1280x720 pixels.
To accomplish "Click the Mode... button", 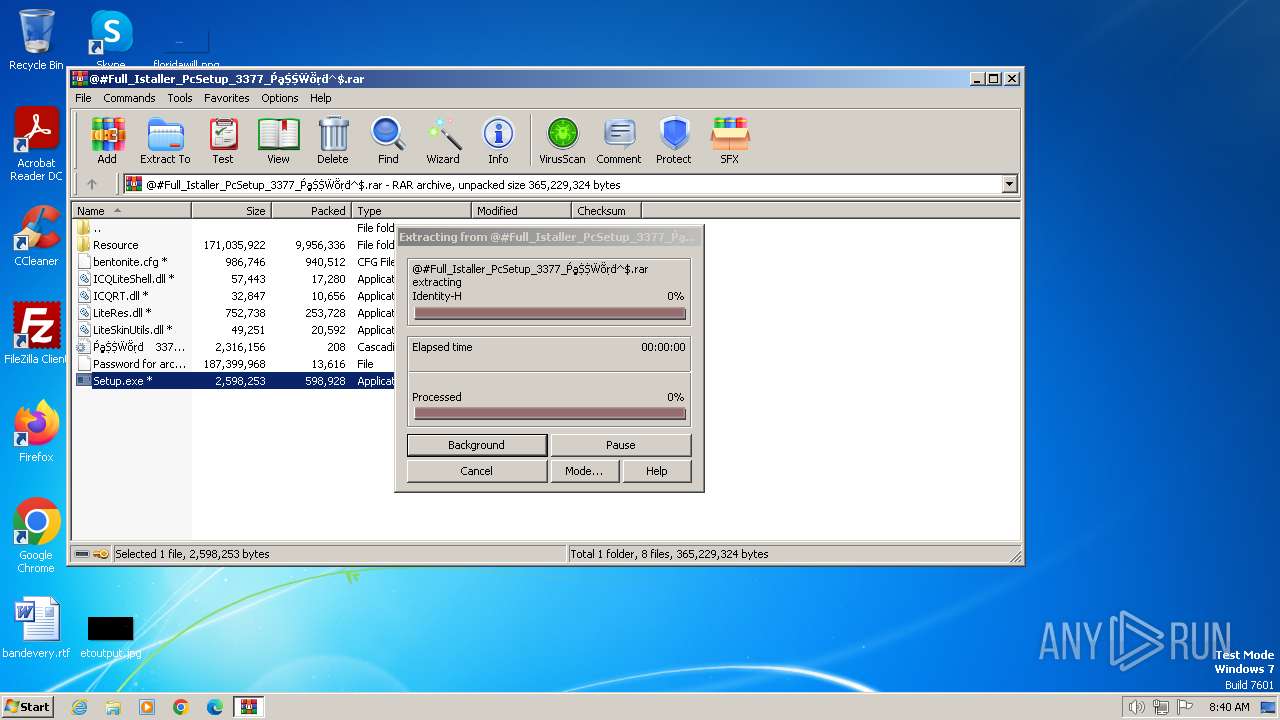I will point(584,471).
